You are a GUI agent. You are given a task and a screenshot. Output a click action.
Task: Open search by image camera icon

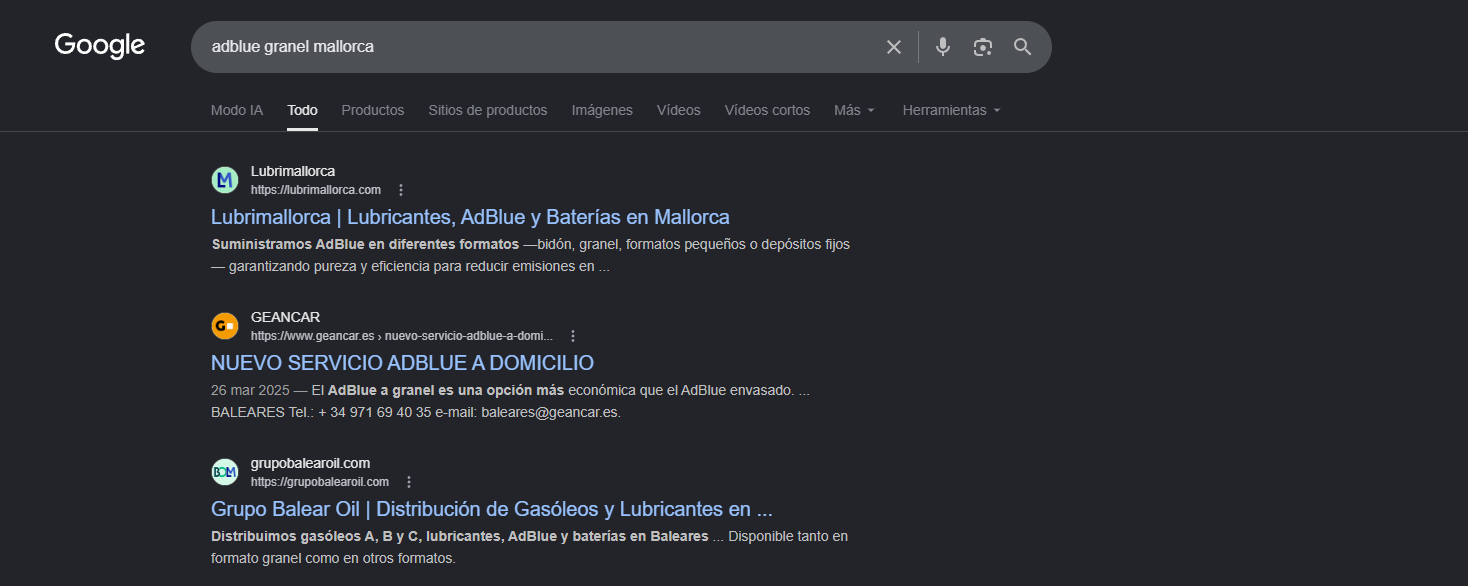coord(983,47)
